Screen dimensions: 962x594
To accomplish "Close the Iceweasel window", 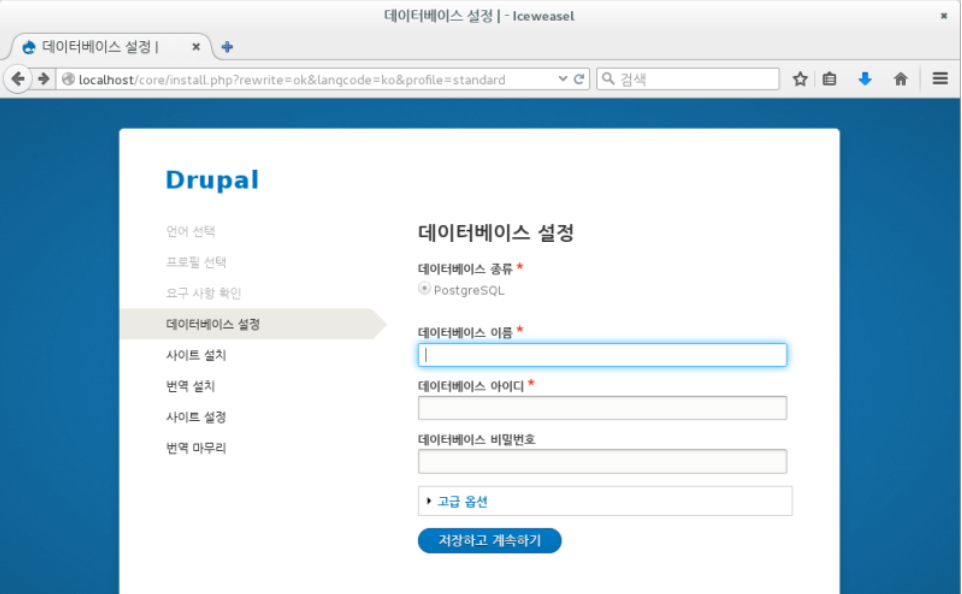I will click(944, 16).
